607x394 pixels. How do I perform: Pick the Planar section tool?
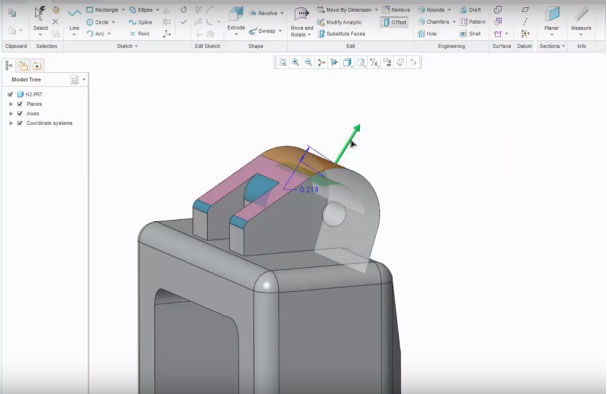(551, 21)
